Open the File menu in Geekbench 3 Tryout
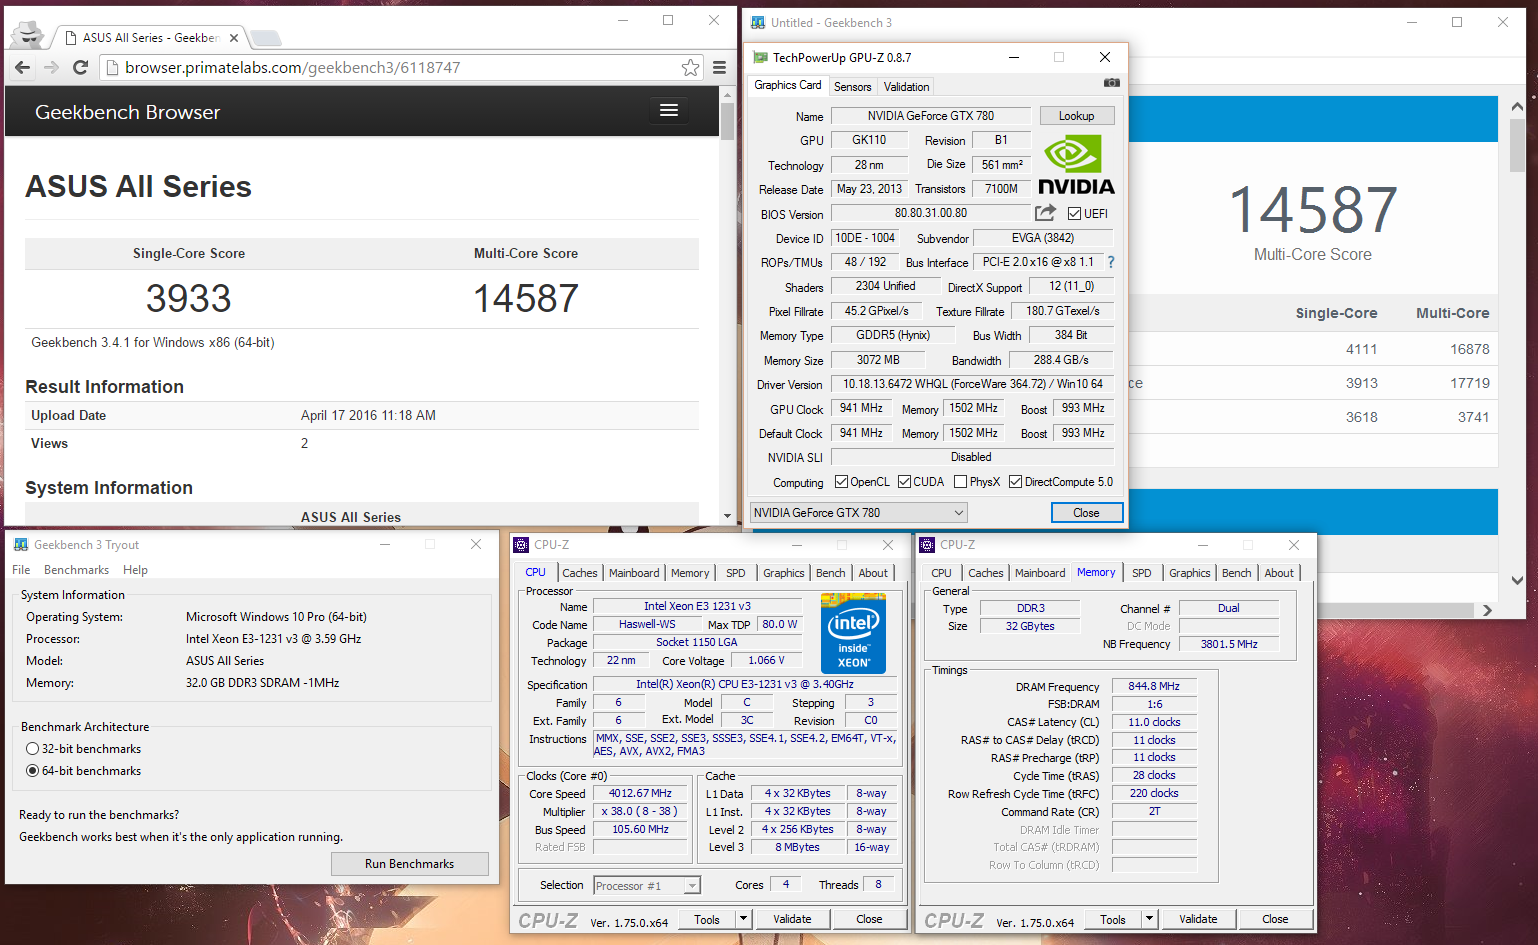The width and height of the screenshot is (1538, 945). point(21,570)
